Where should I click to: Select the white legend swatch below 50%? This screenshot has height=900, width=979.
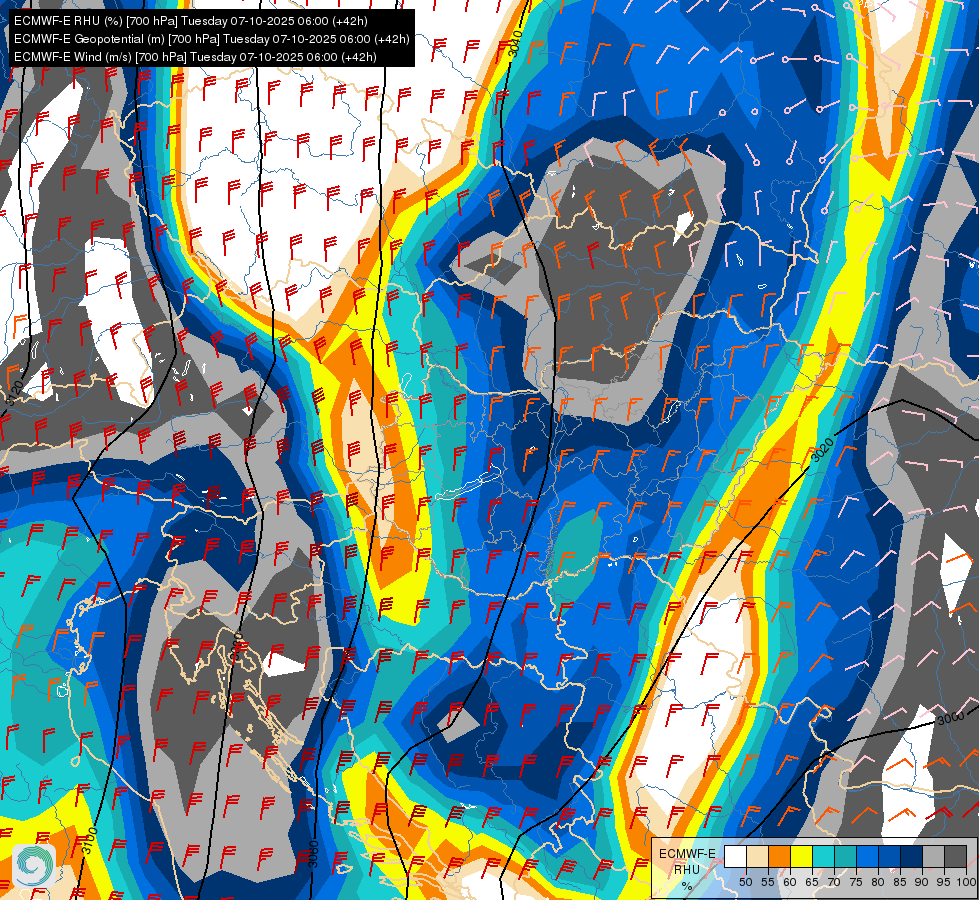tap(735, 856)
